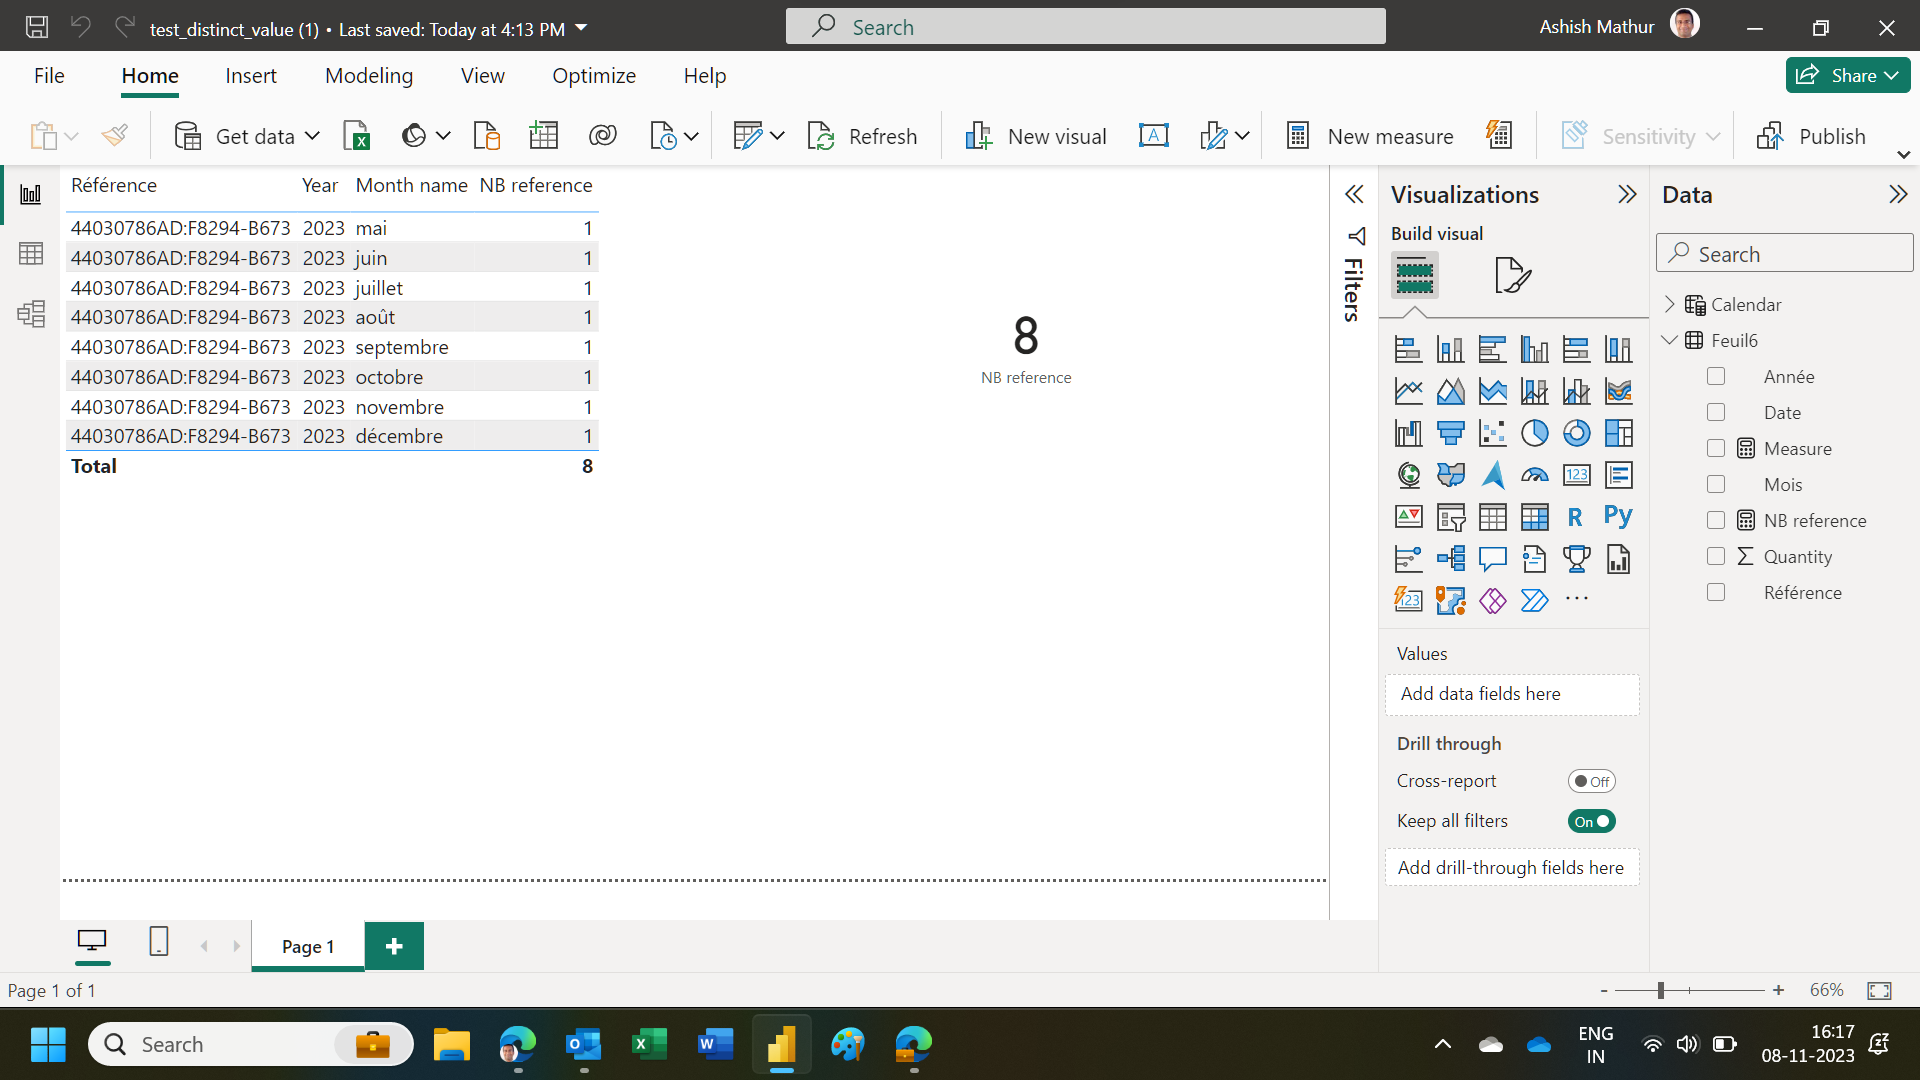Select the matrix visualization icon
The image size is (1920, 1080).
point(1534,517)
